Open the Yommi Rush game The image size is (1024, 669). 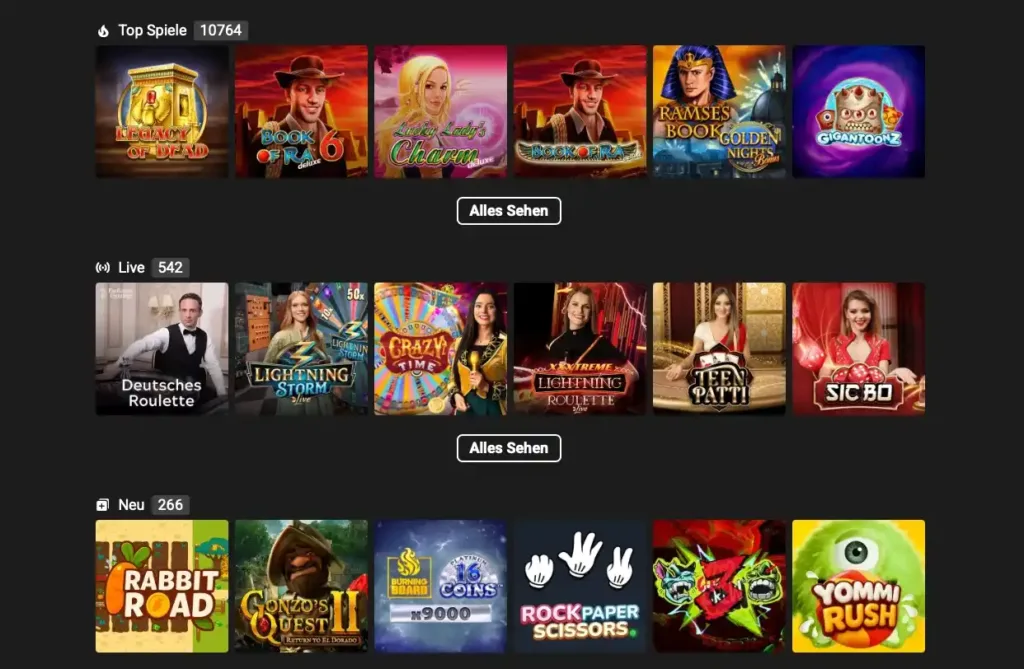tap(859, 586)
